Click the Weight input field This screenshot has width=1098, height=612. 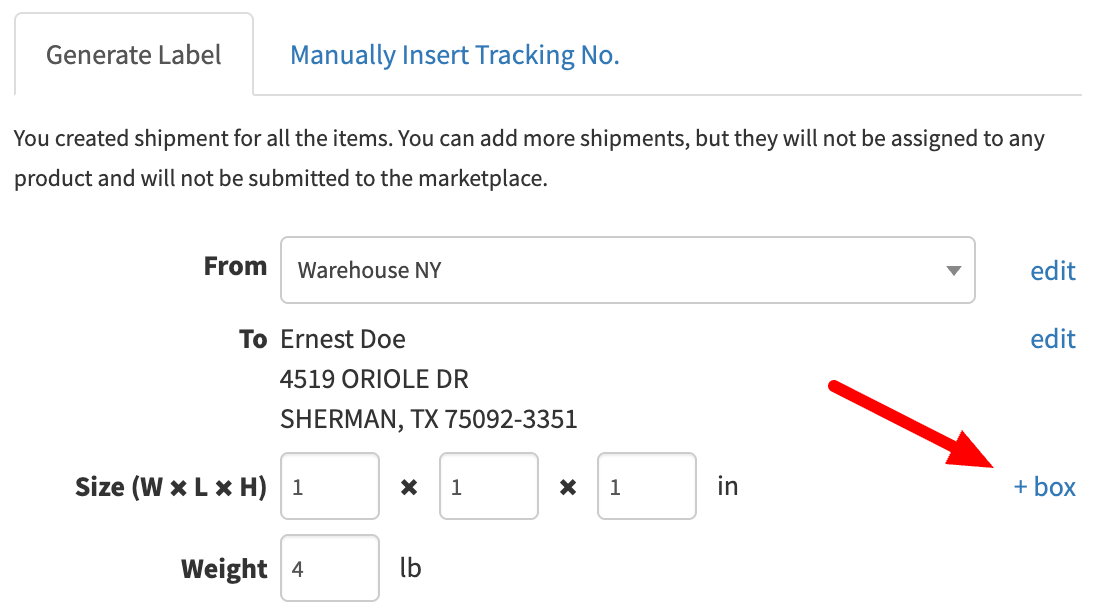330,569
